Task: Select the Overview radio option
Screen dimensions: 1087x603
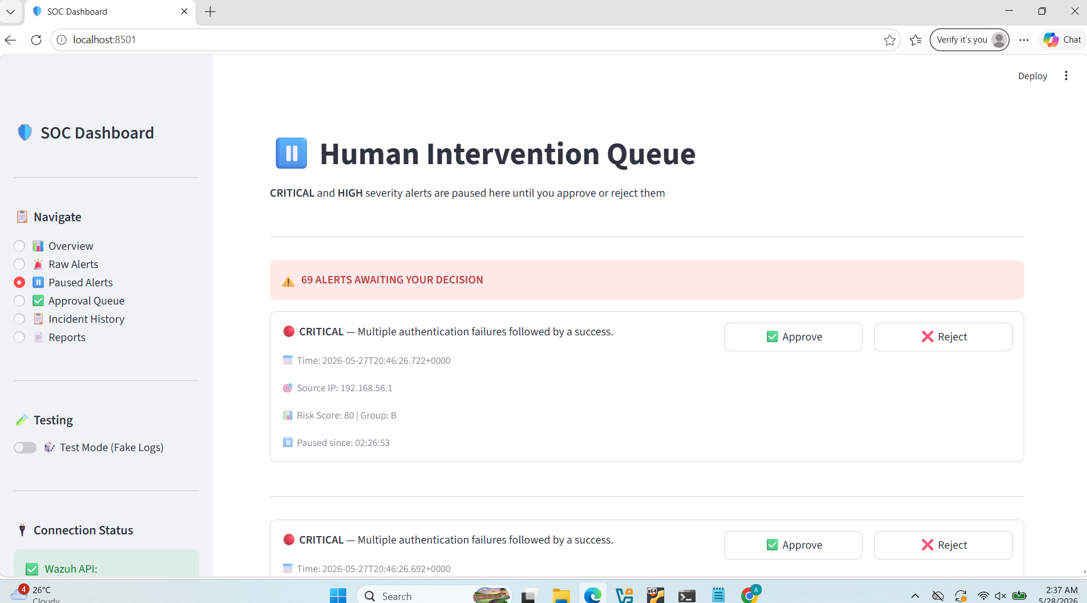Action: coord(19,246)
